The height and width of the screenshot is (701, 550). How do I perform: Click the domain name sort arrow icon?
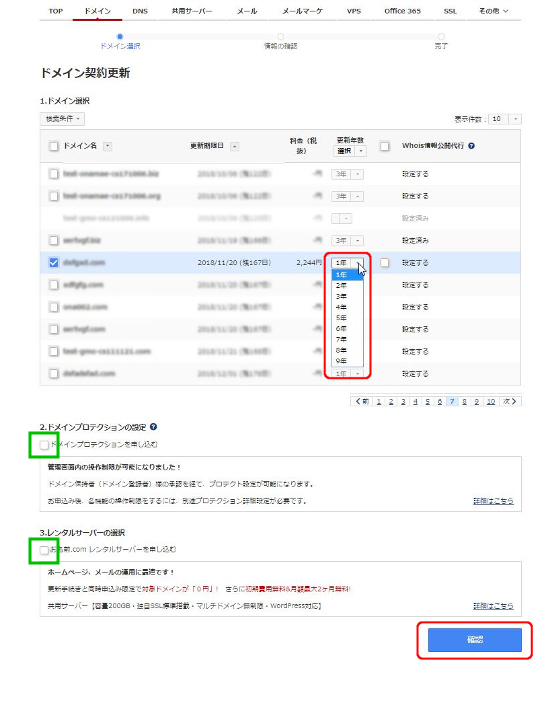pos(108,146)
